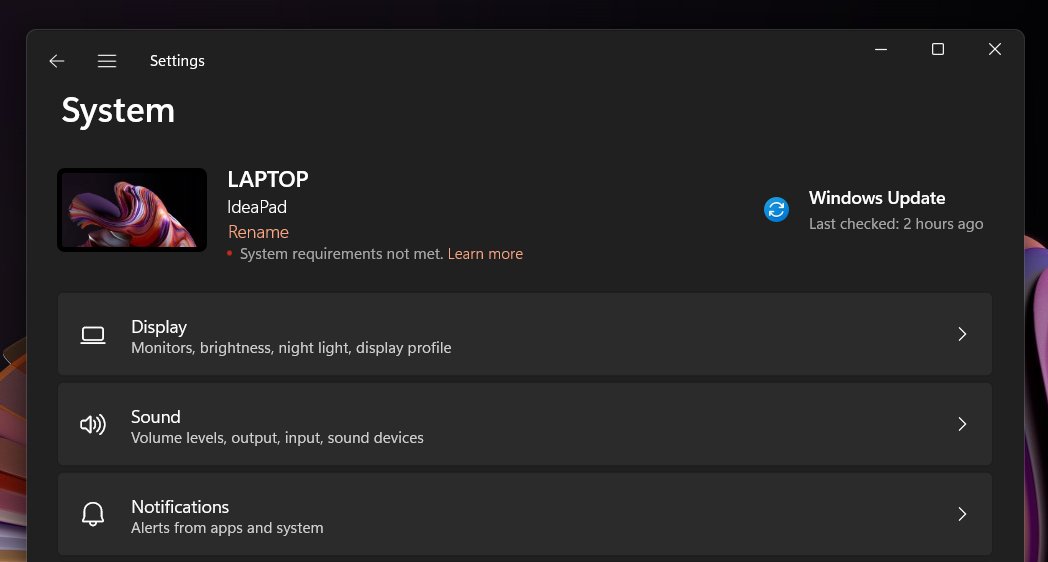Select the Notifications title text
This screenshot has height=562, width=1048.
pyautogui.click(x=180, y=507)
